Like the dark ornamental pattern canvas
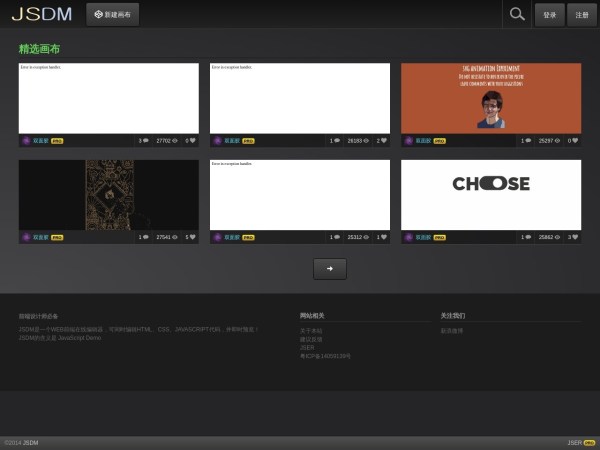The width and height of the screenshot is (600, 450). coord(193,237)
